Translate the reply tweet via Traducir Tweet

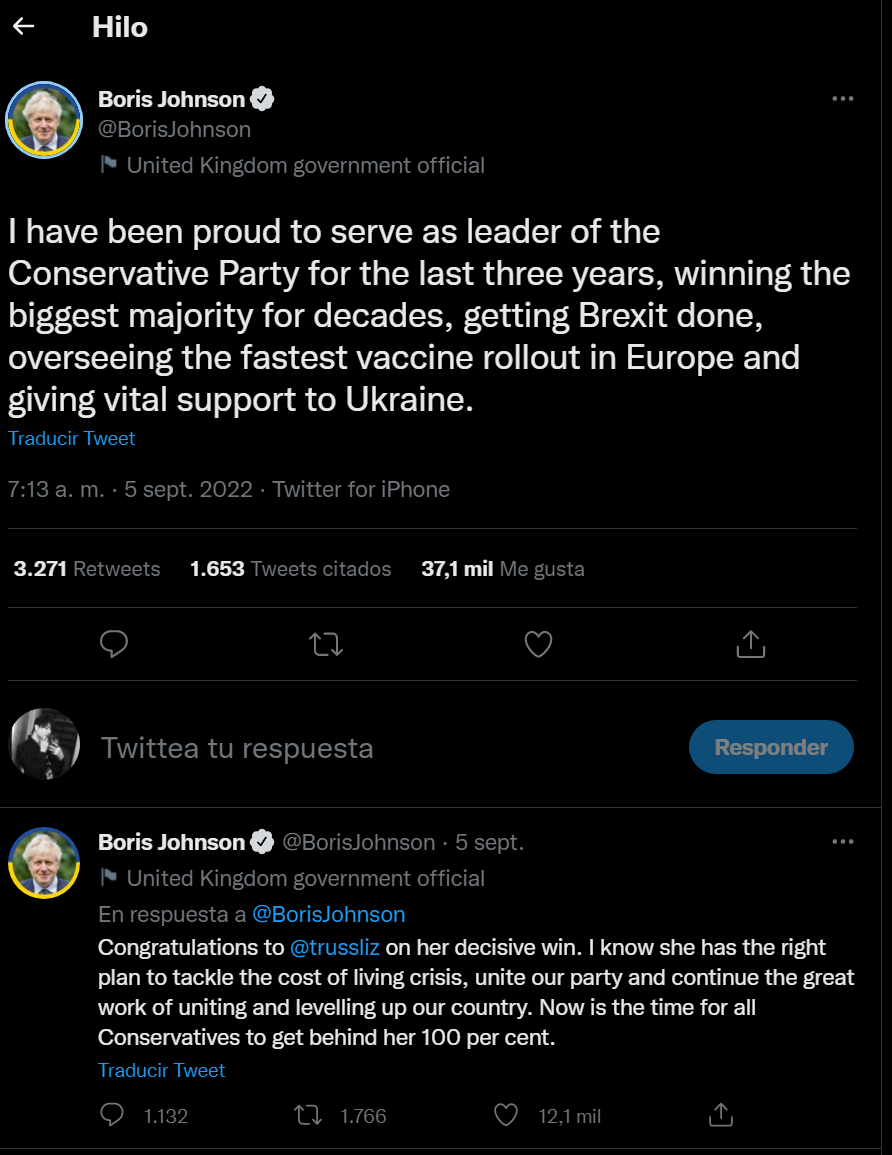pos(162,1070)
